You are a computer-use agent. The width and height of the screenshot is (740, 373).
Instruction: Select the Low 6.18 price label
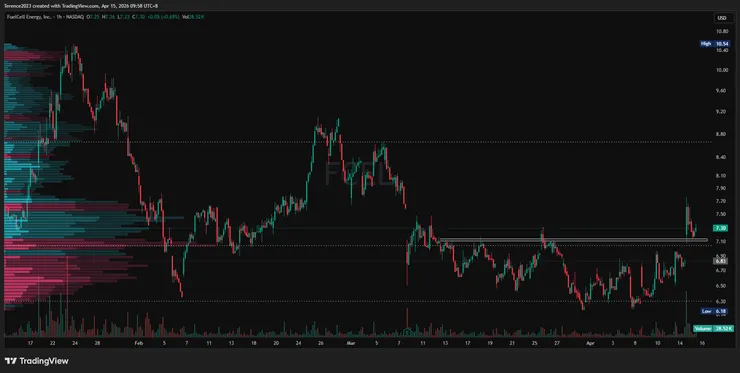click(715, 311)
